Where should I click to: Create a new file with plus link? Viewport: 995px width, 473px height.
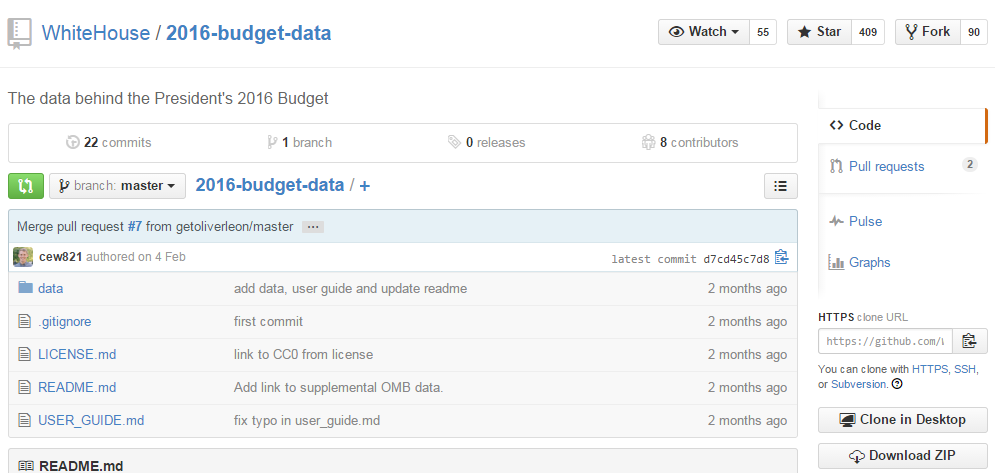365,186
